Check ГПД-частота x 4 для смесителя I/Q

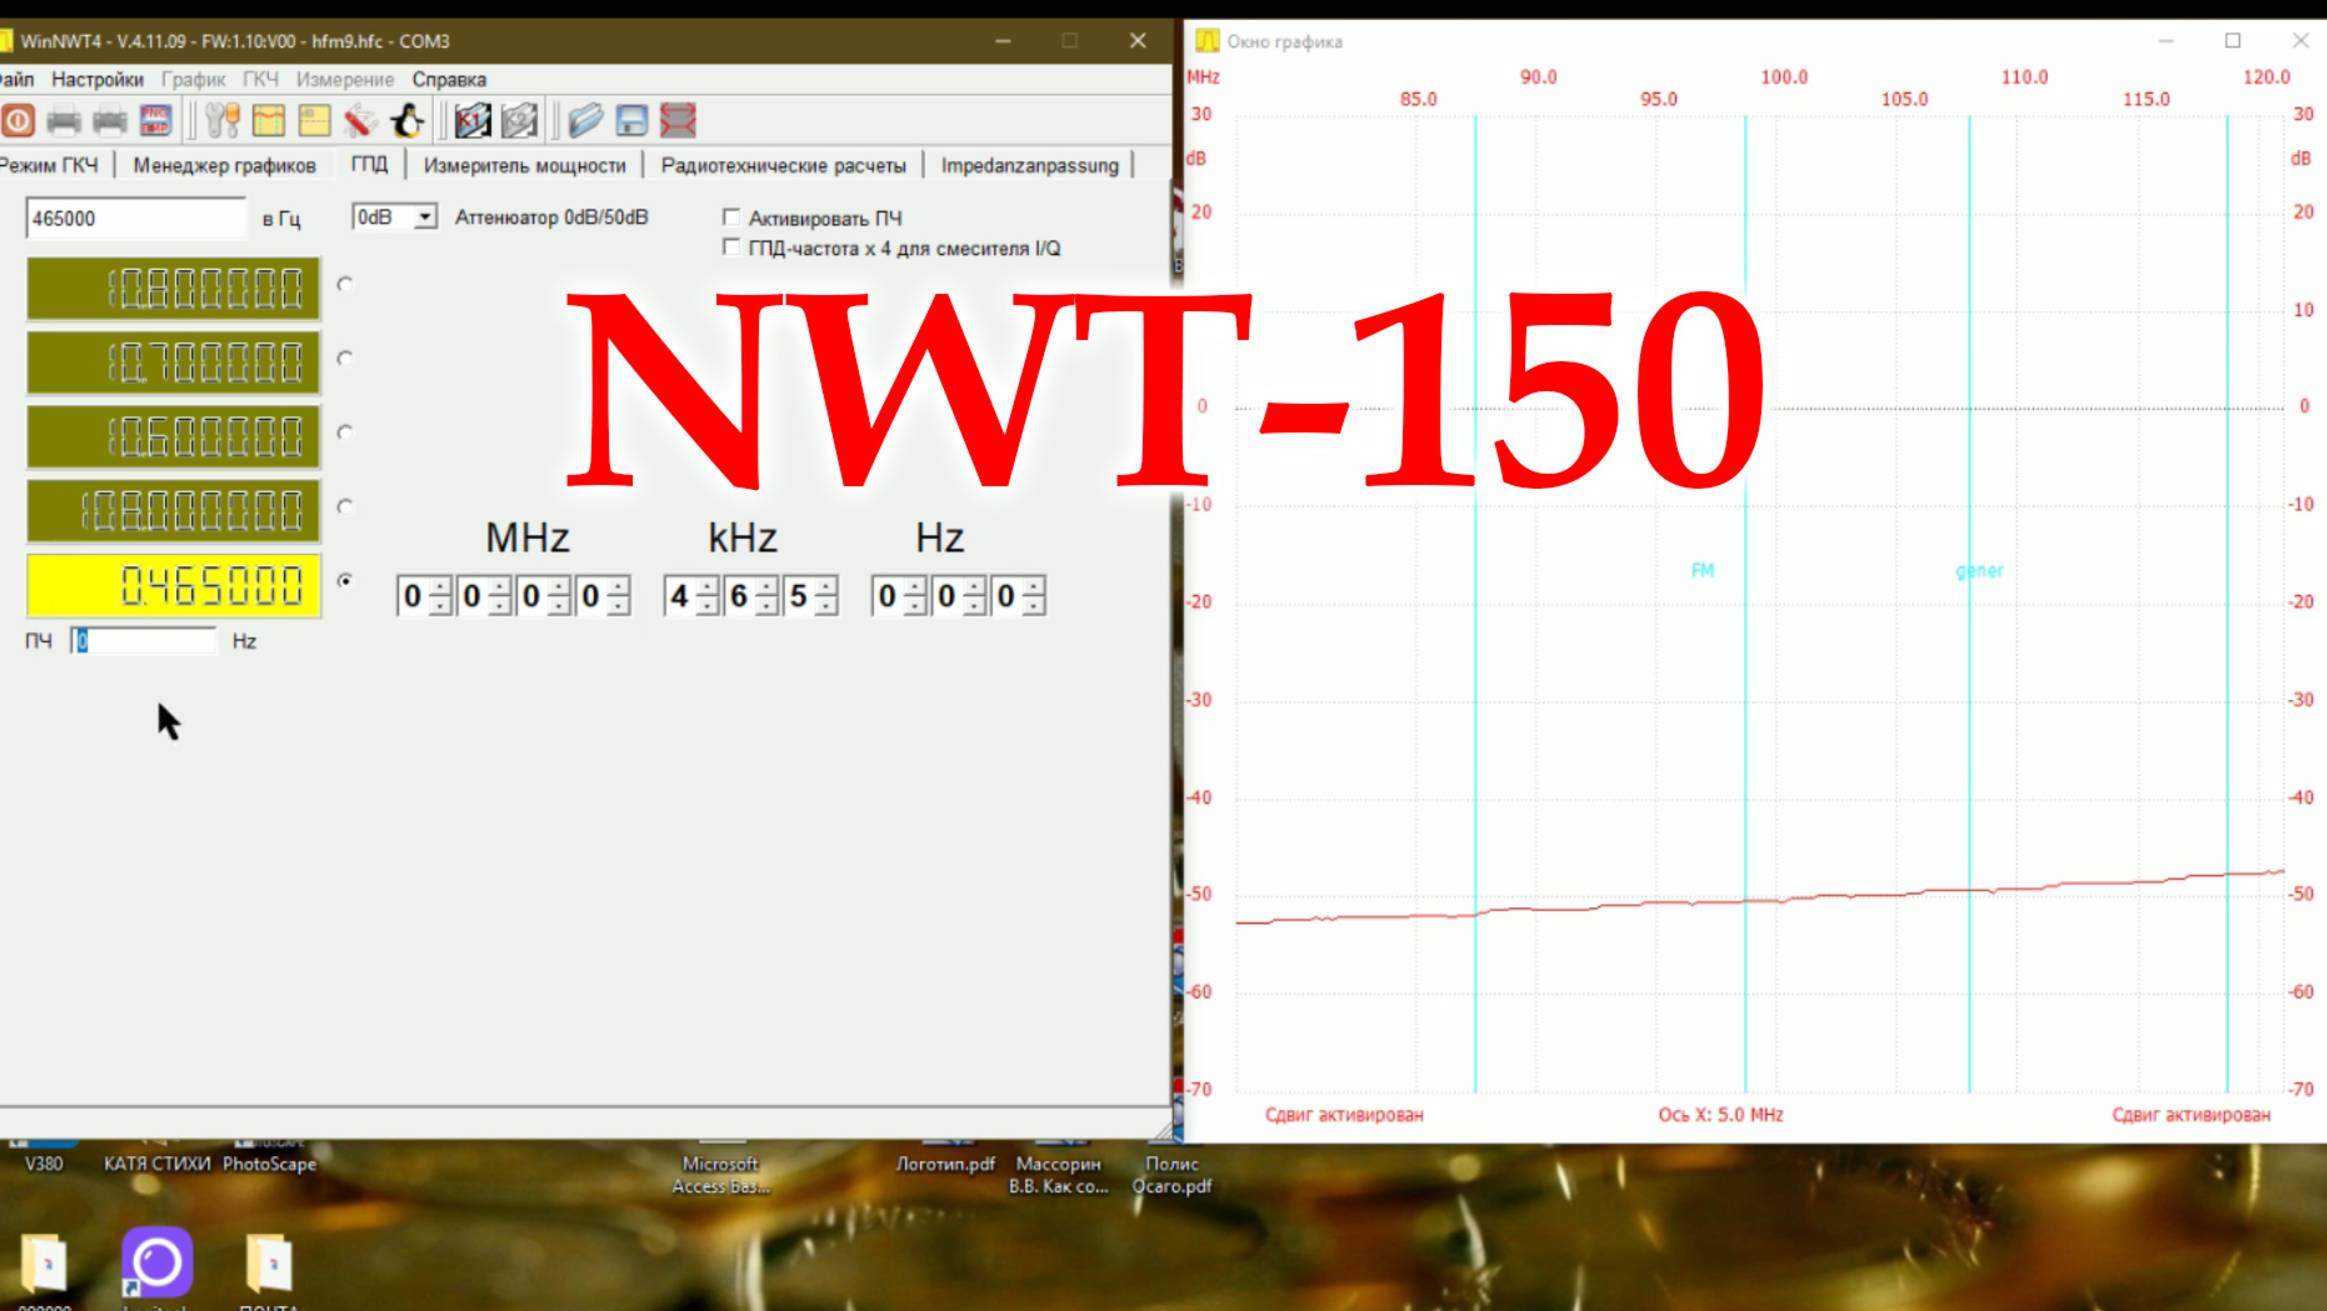(731, 248)
